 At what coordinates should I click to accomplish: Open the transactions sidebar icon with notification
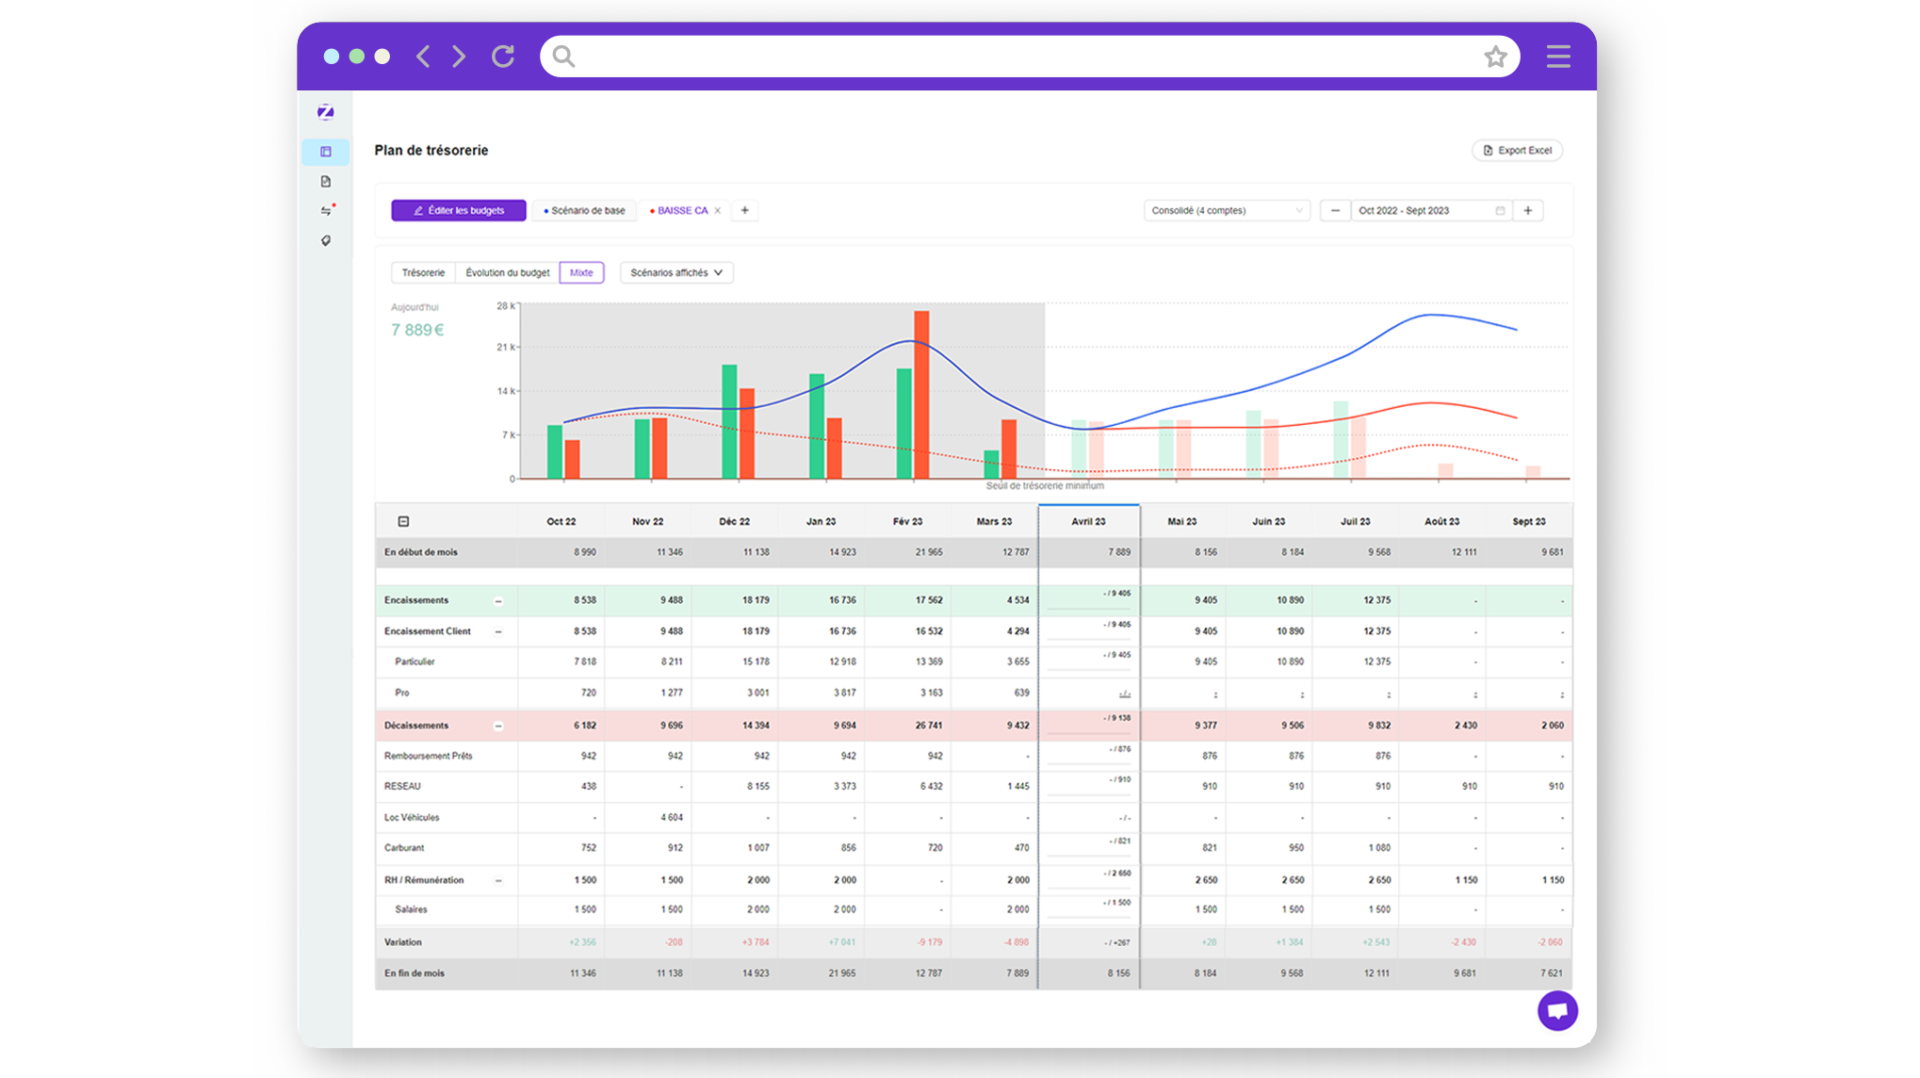pyautogui.click(x=326, y=211)
